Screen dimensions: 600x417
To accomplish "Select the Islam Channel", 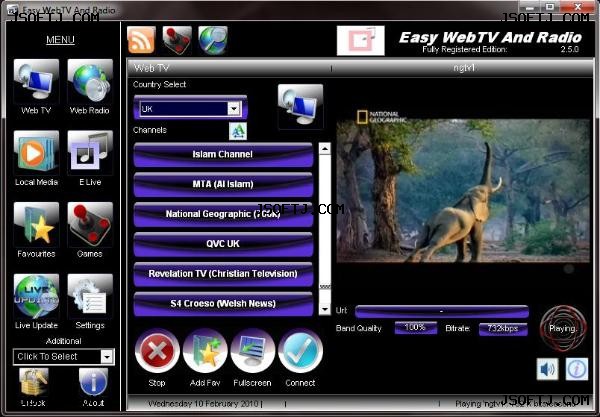I will click(223, 155).
